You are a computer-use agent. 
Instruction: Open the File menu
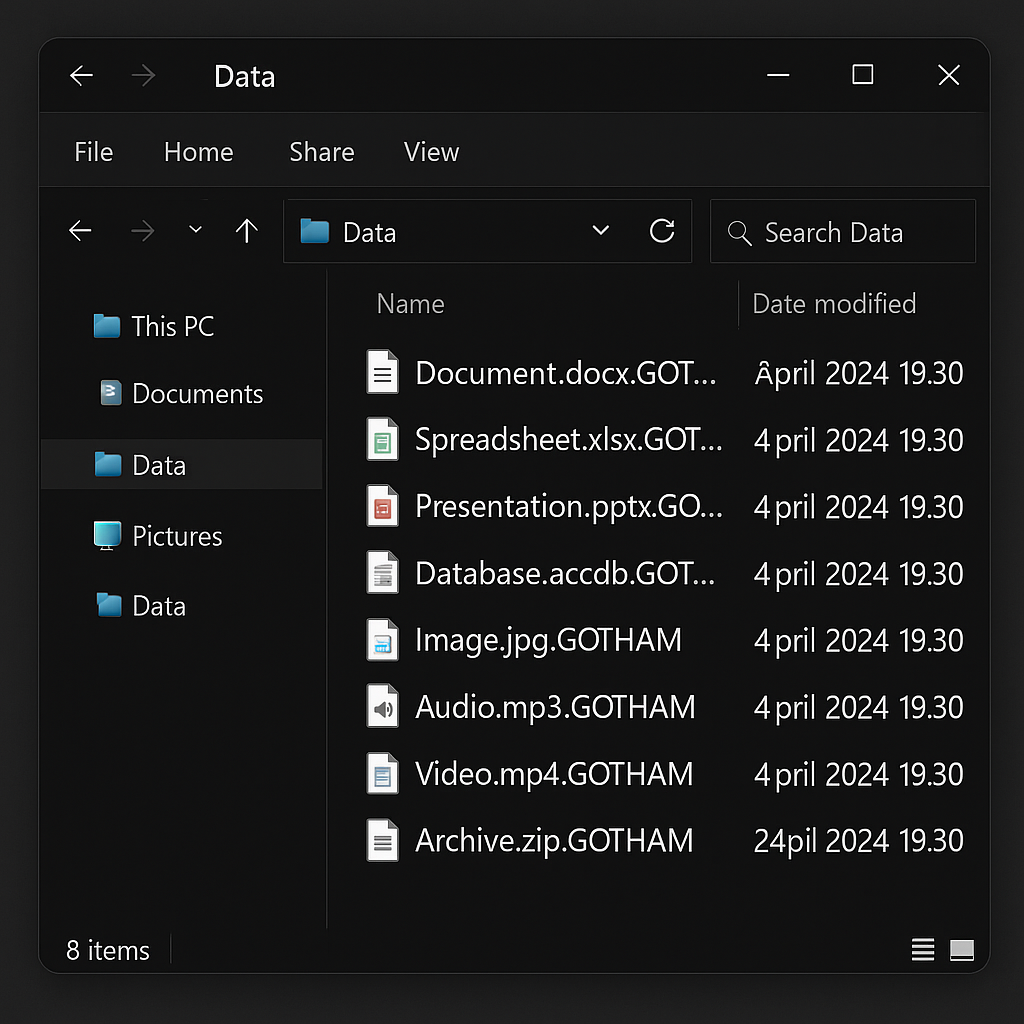pyautogui.click(x=94, y=152)
